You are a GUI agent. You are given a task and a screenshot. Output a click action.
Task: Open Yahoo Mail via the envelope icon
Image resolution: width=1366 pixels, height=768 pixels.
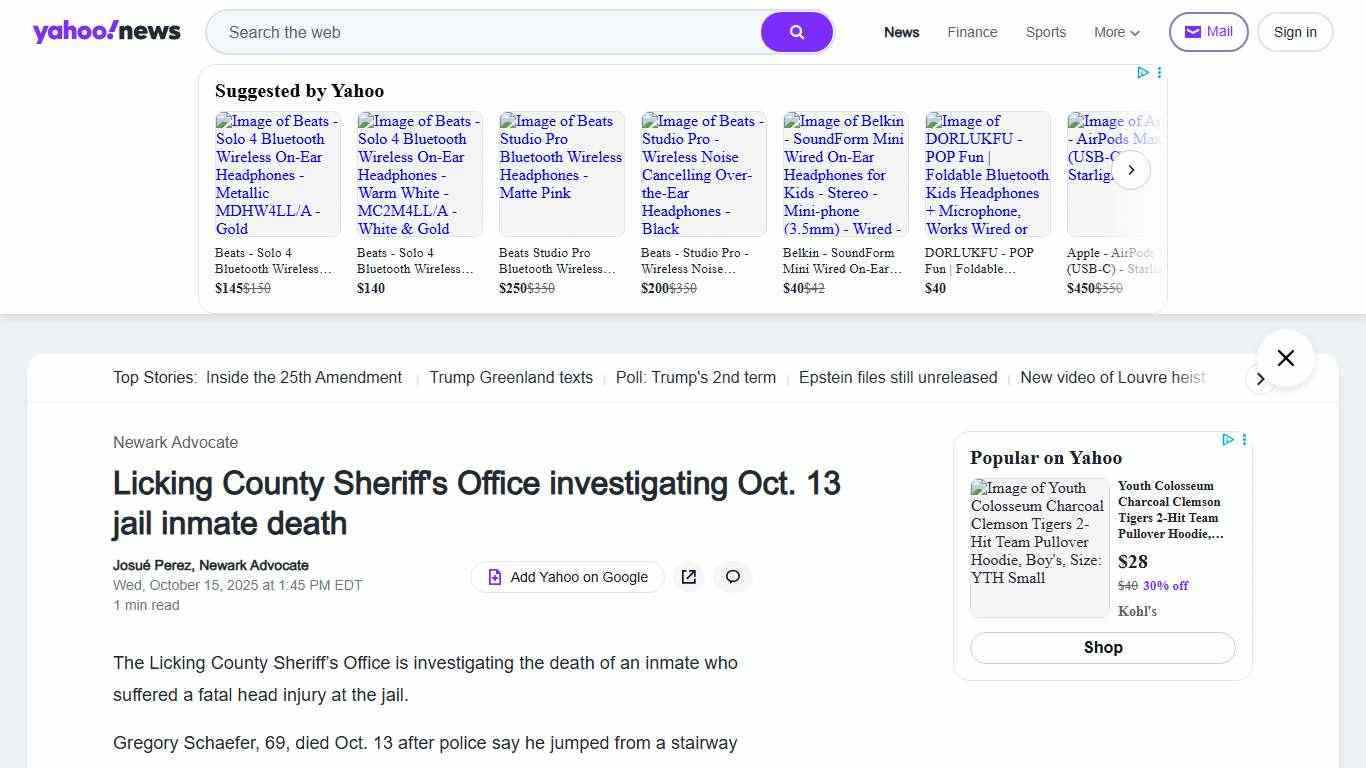click(x=1193, y=31)
